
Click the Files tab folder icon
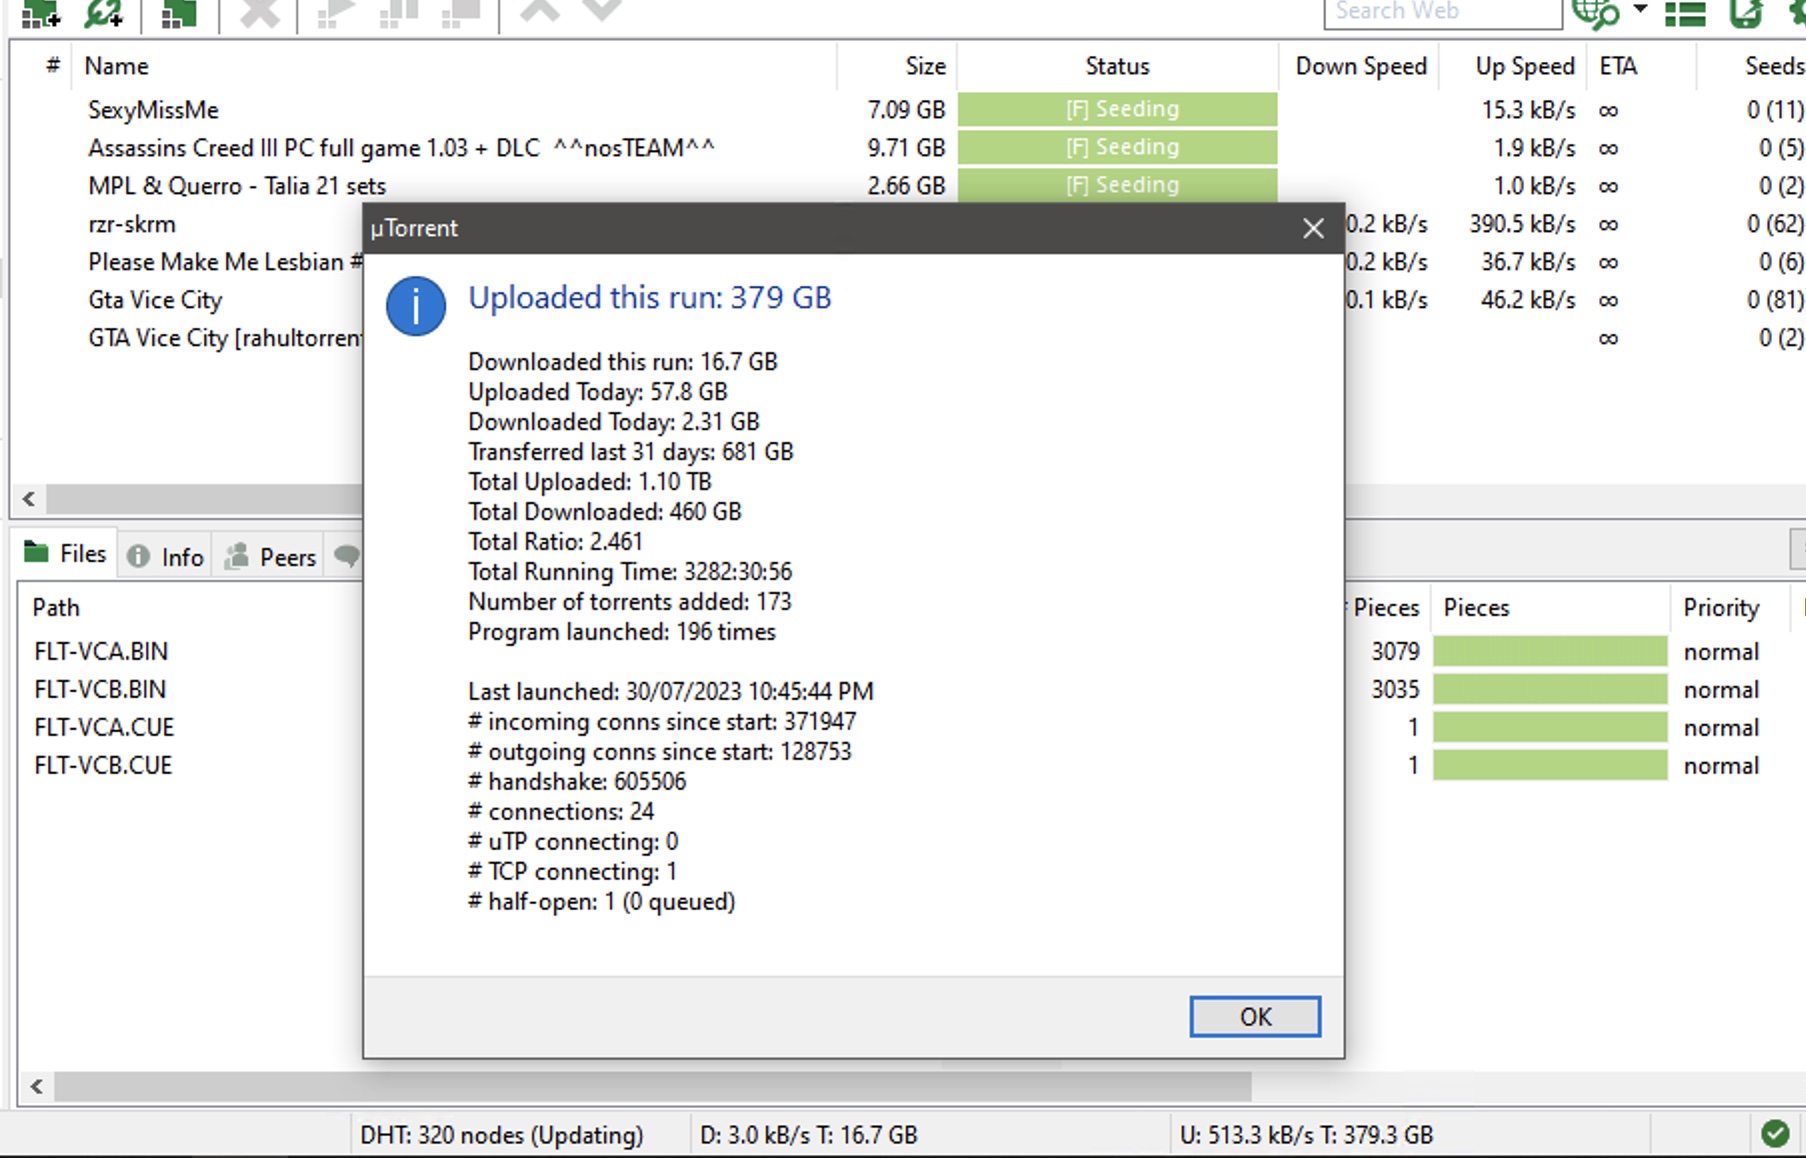pyautogui.click(x=36, y=552)
